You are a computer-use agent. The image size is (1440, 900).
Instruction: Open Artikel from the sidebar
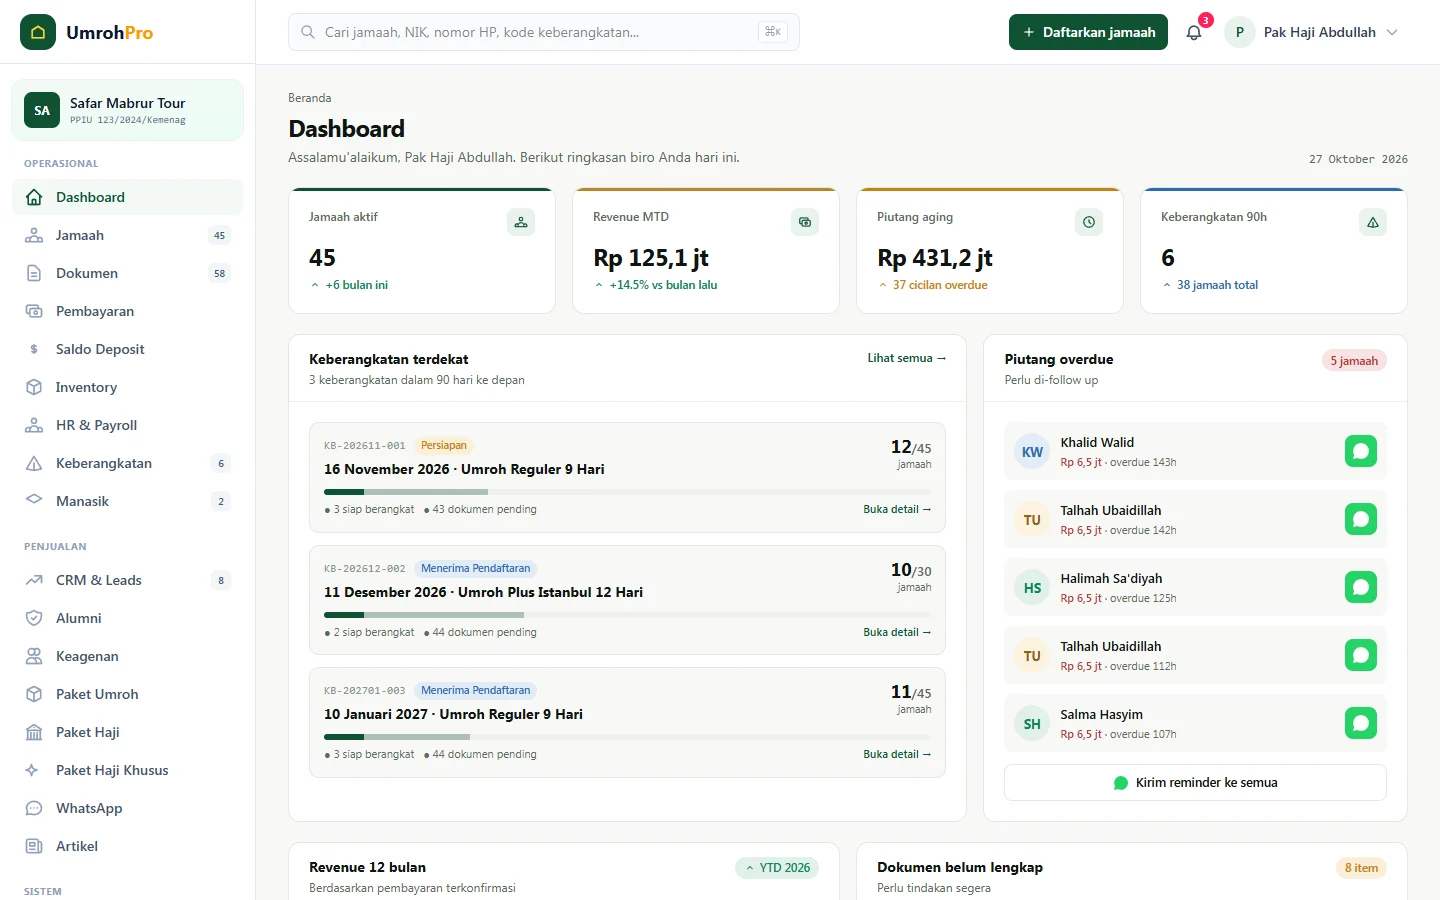128,846
